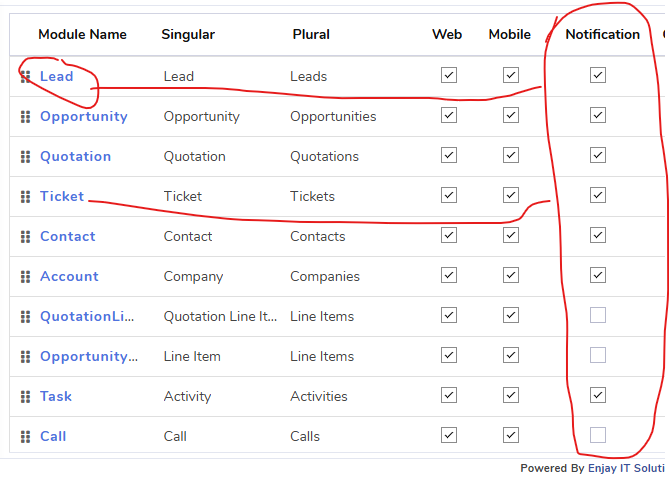669x477 pixels.
Task: Click the drag handle next to Call
Action: 26,436
